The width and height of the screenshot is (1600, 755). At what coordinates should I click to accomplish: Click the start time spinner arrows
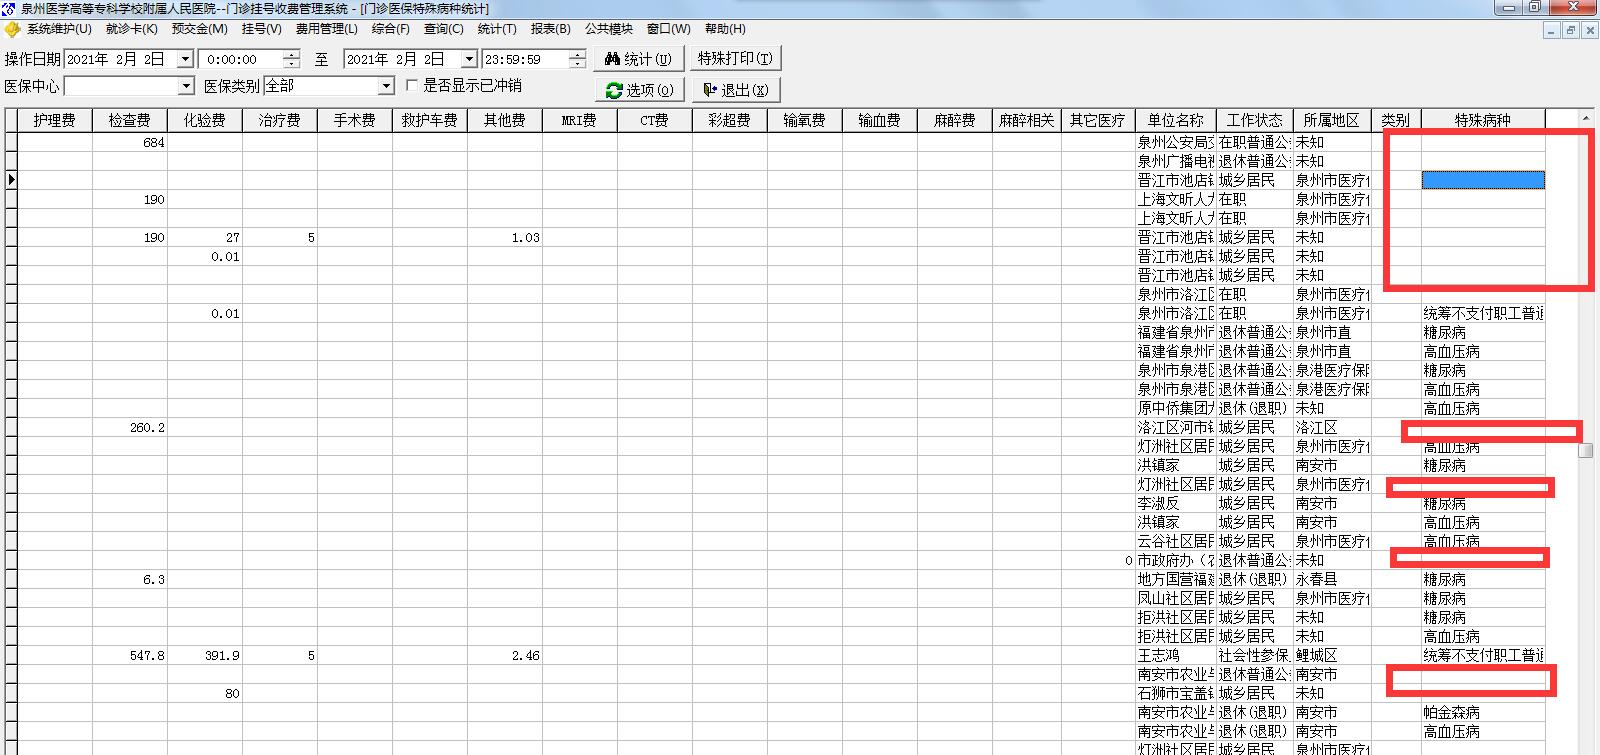291,60
